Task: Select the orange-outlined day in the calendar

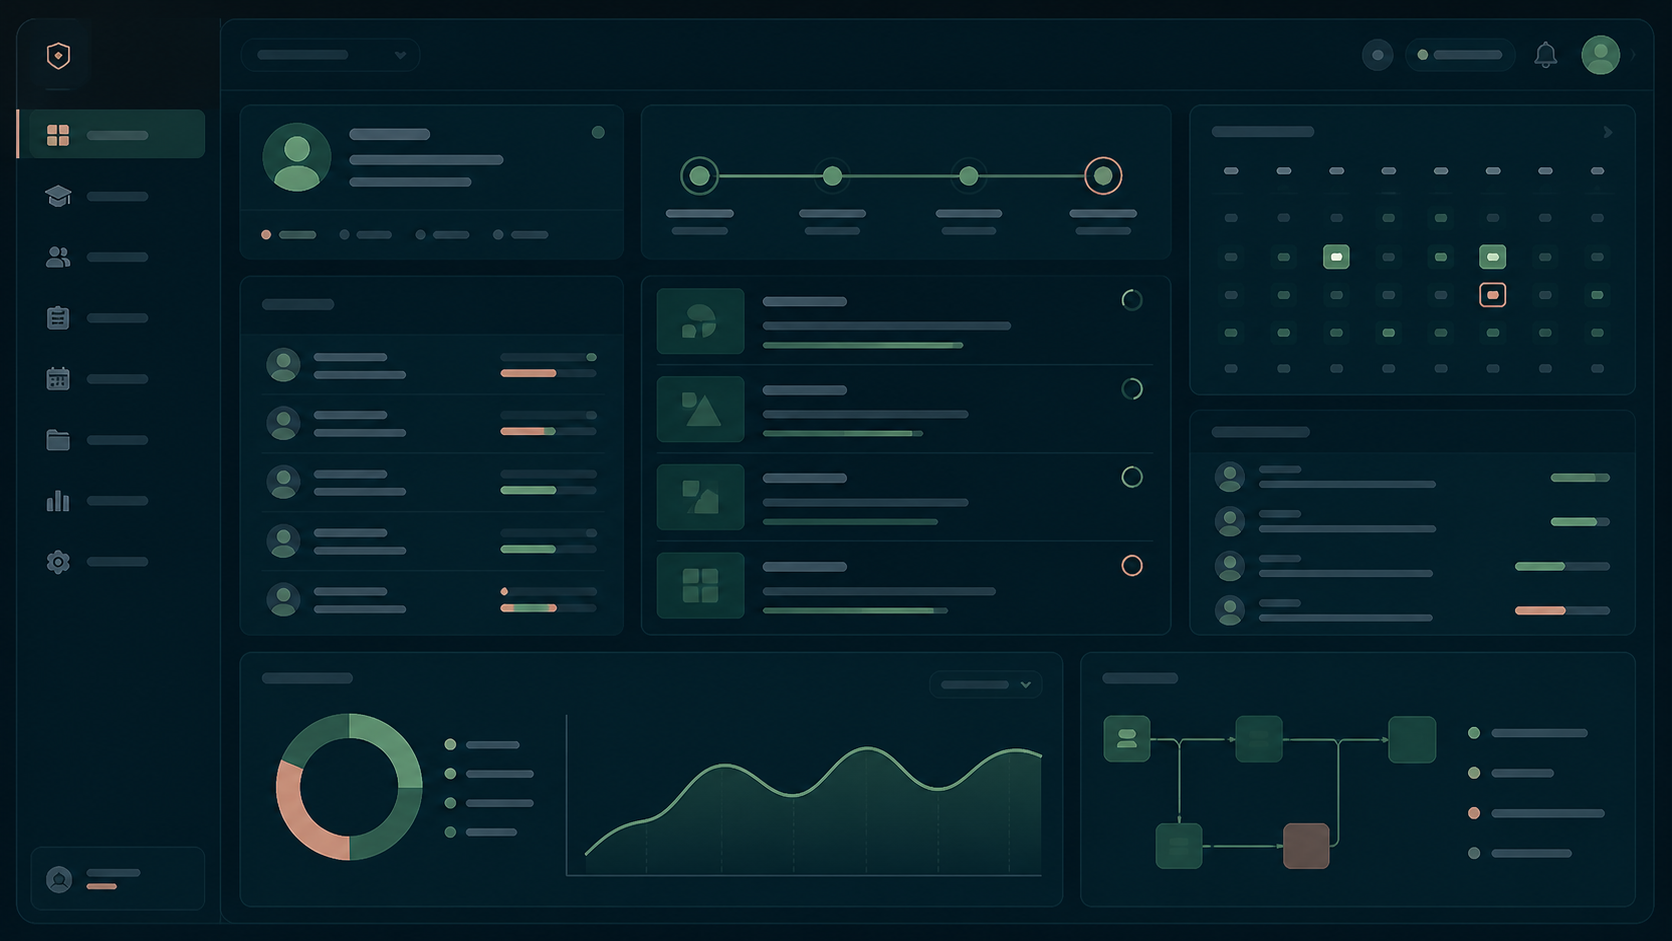Action: point(1492,295)
